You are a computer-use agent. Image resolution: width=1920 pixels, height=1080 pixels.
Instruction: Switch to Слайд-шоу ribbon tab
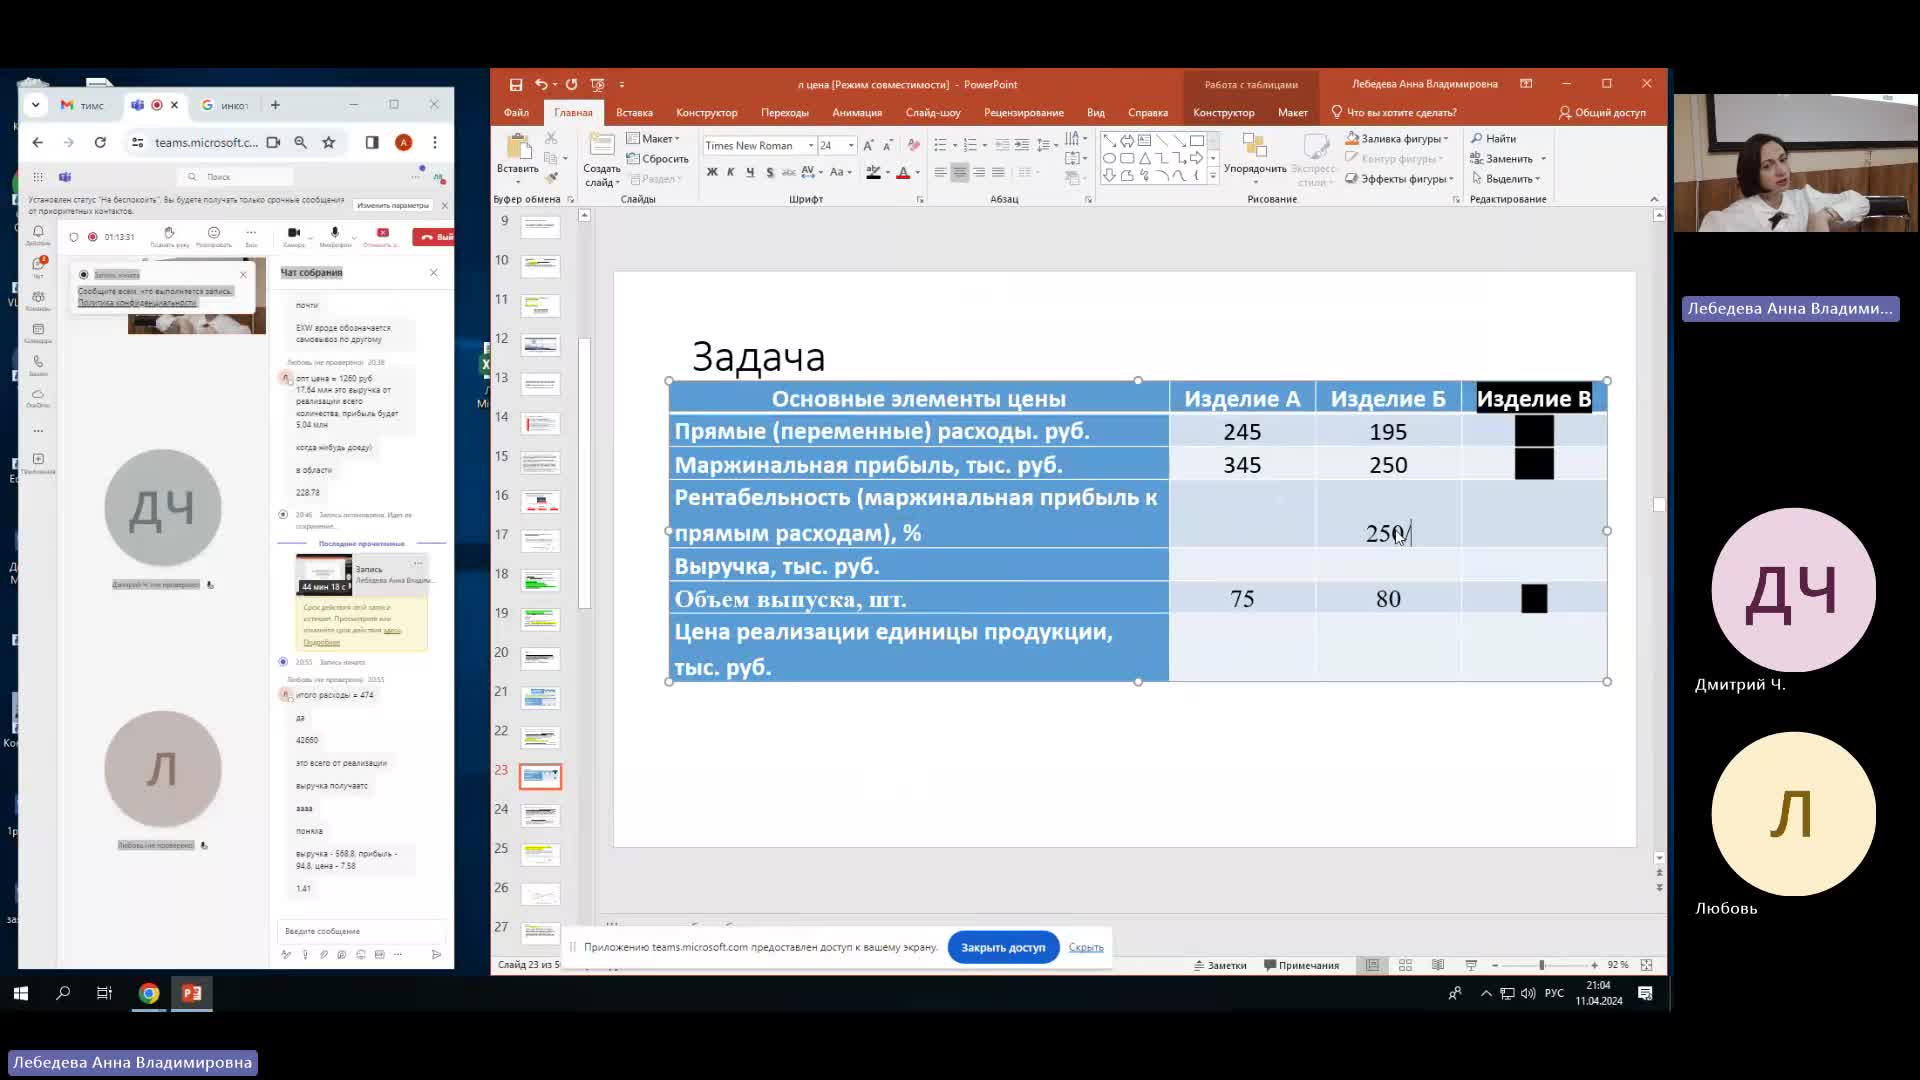[933, 113]
